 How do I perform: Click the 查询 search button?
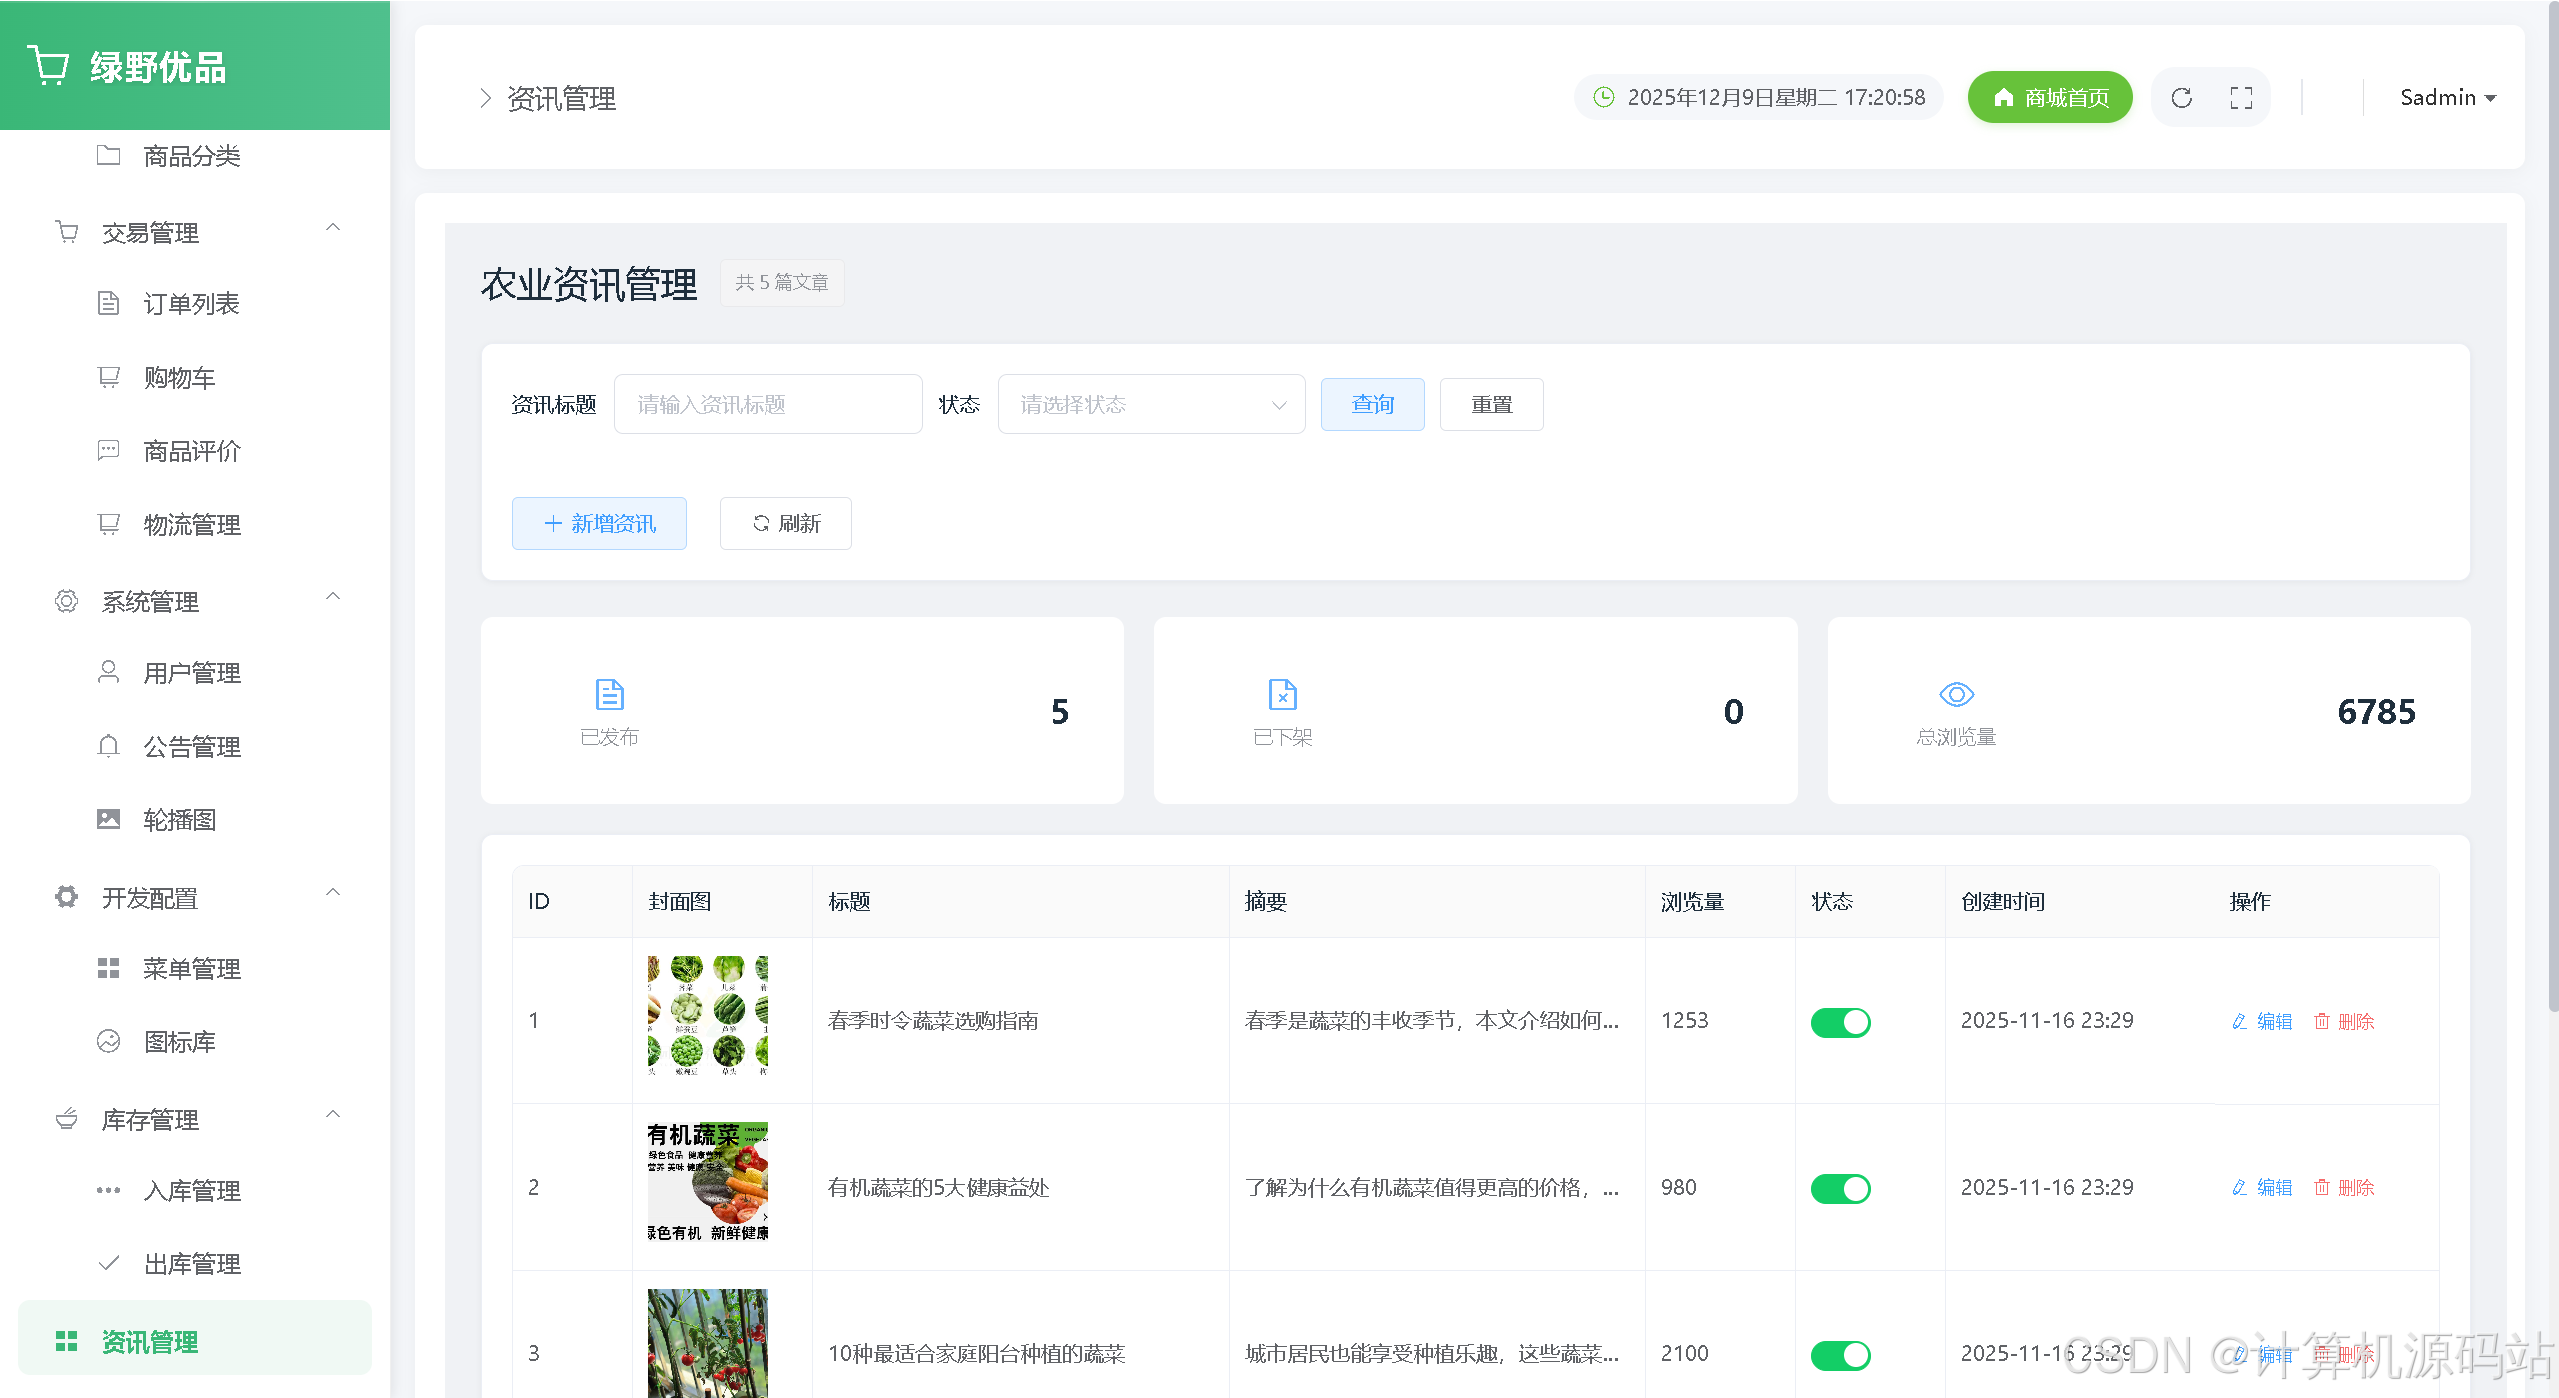[x=1372, y=404]
